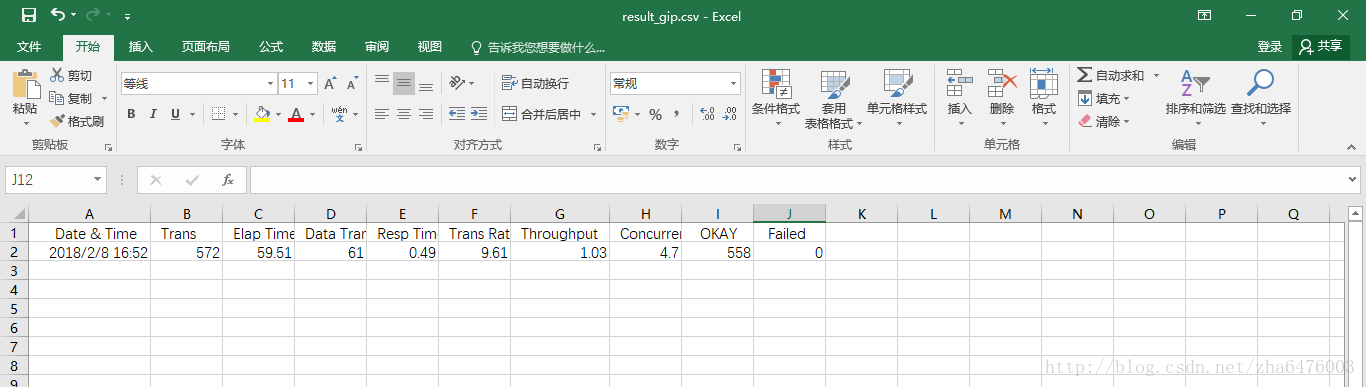Apply the cell borders icon
Screen dimensions: 1366x387
click(x=219, y=114)
